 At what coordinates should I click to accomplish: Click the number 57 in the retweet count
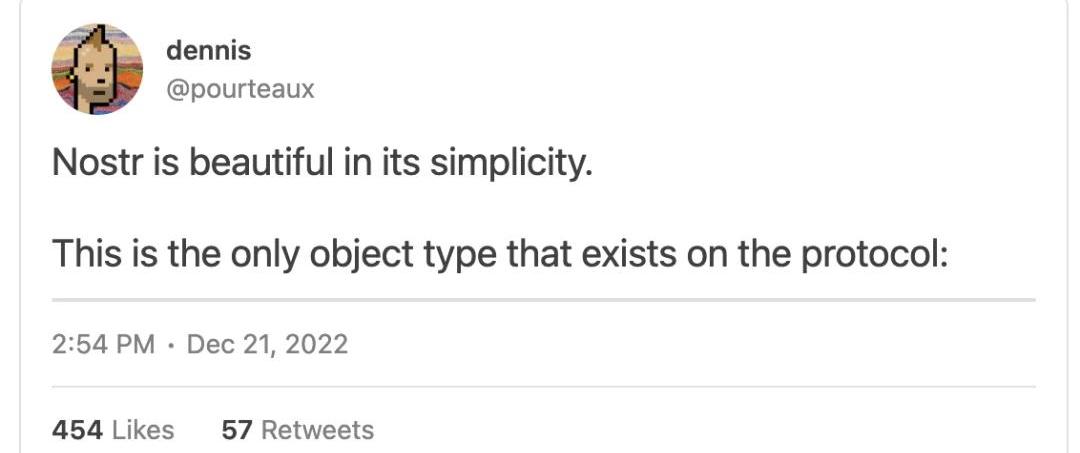click(x=235, y=430)
